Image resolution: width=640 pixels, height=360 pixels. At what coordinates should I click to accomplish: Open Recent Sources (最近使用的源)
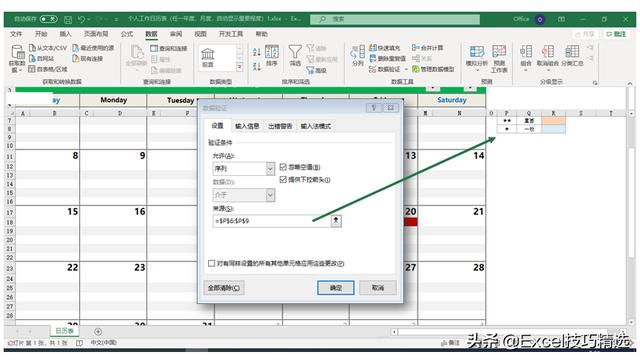(x=93, y=48)
